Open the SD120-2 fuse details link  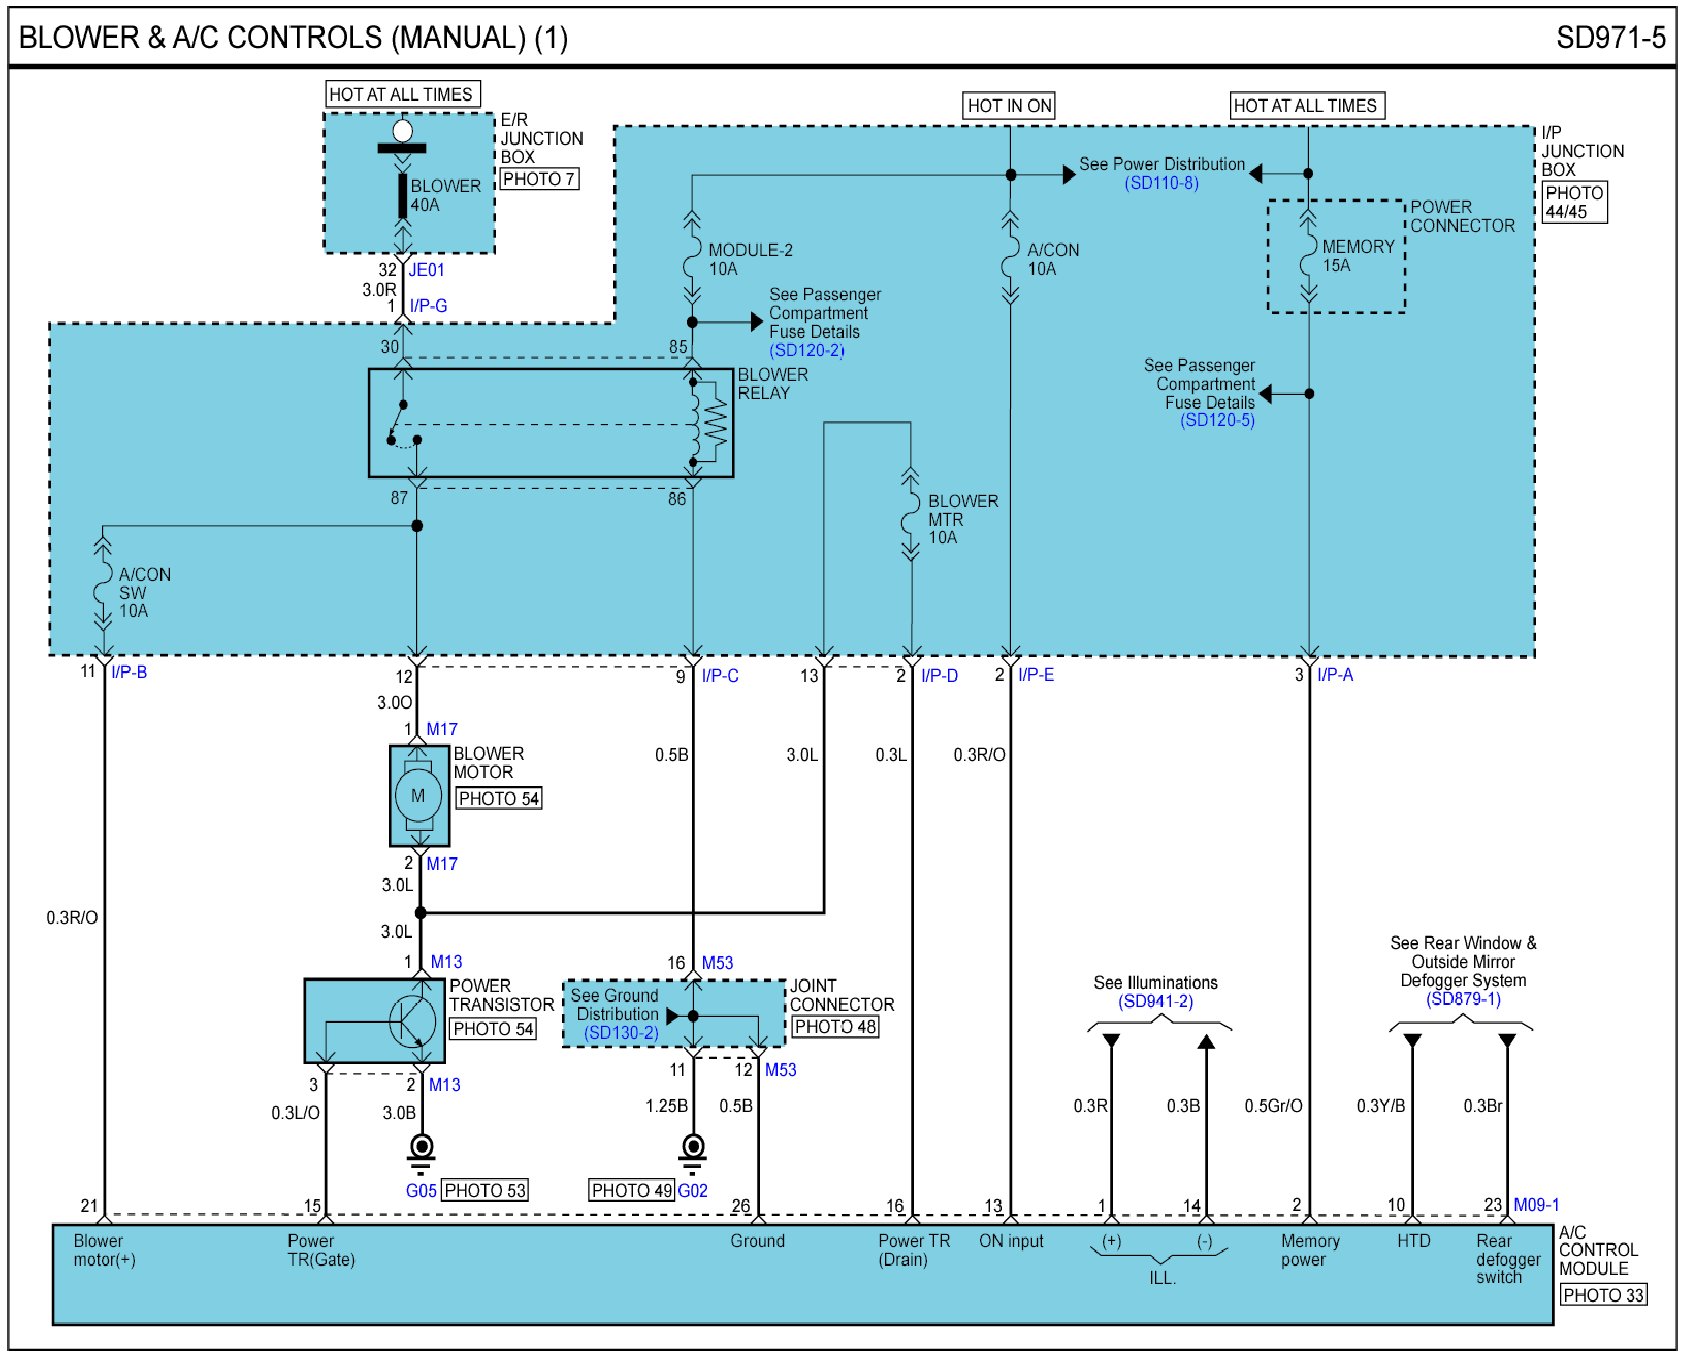pos(806,350)
